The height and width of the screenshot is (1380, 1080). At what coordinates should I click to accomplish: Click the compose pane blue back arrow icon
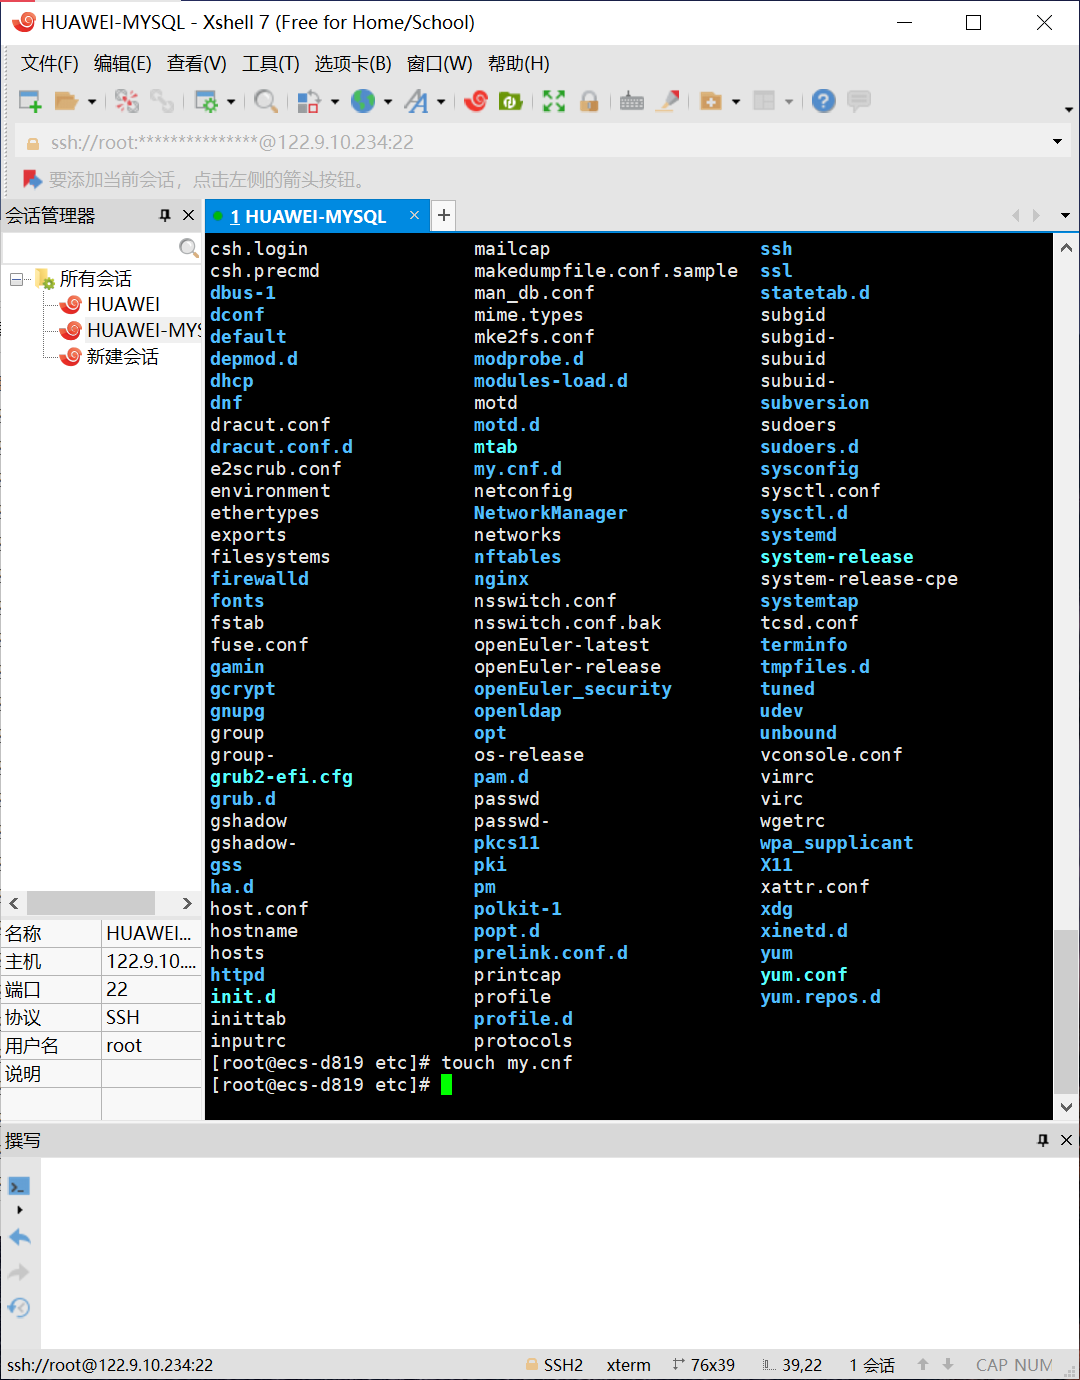(19, 1237)
